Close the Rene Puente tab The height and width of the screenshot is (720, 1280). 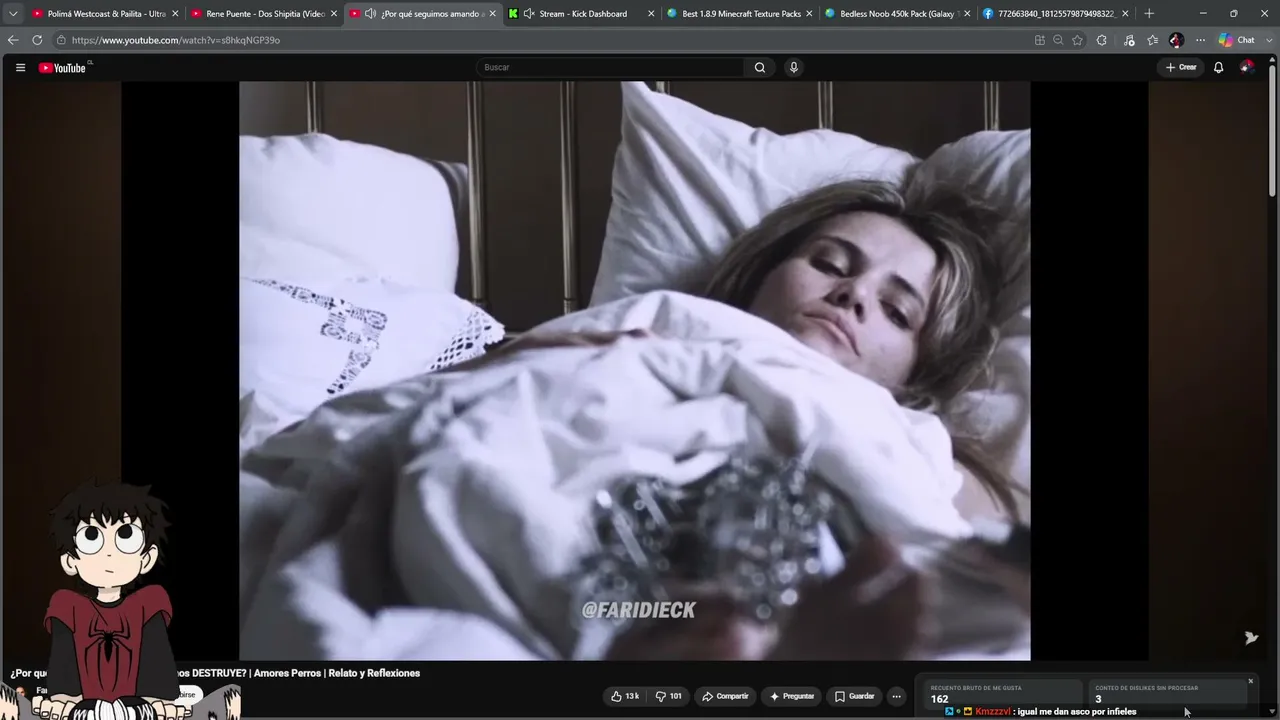point(334,14)
